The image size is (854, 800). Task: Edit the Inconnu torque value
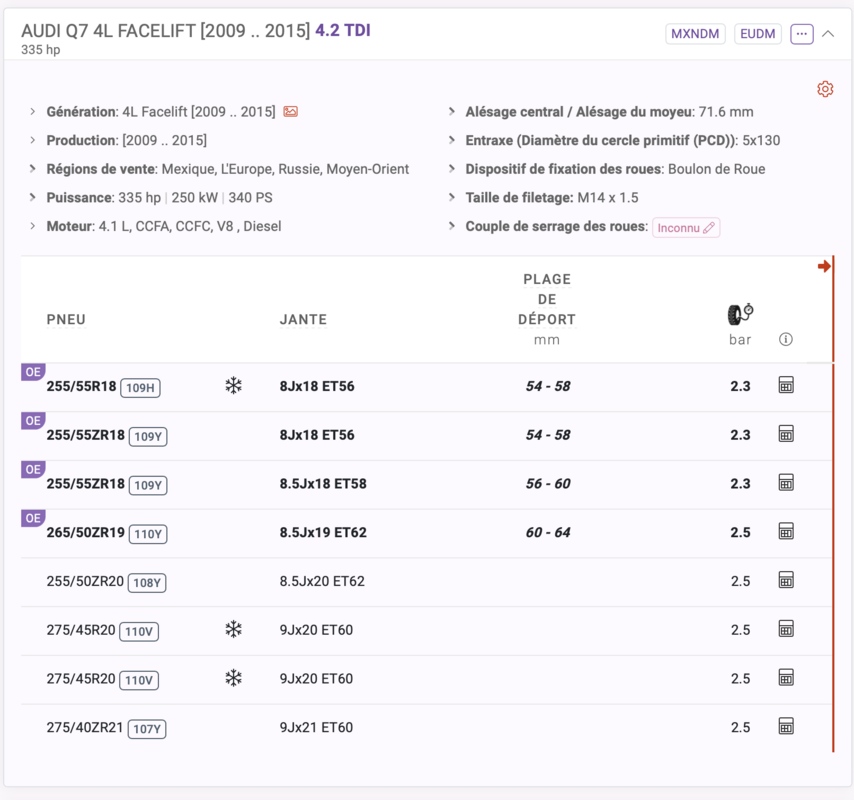(686, 228)
